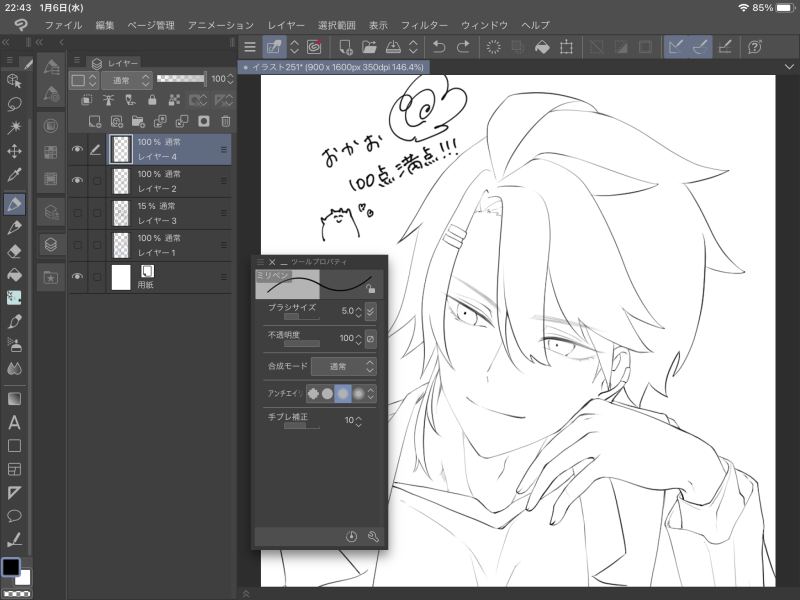Select the Figure rectangle tool
Viewport: 800px width, 600px height.
click(14, 446)
